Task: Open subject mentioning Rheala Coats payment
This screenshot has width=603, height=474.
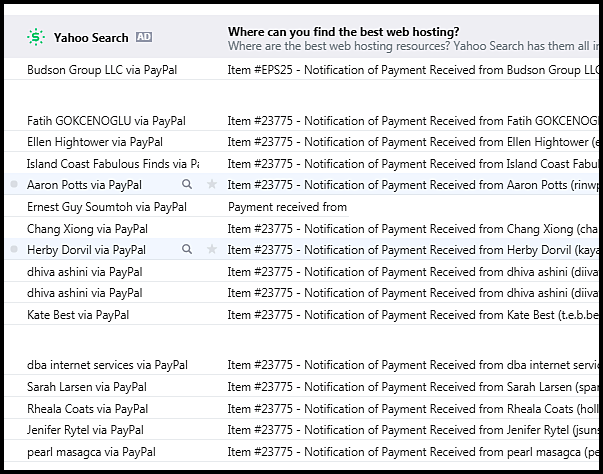Action: (413, 409)
